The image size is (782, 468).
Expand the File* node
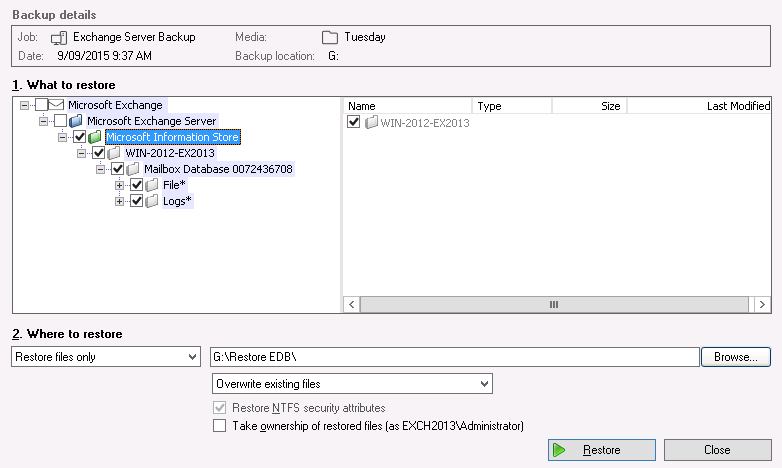point(119,185)
